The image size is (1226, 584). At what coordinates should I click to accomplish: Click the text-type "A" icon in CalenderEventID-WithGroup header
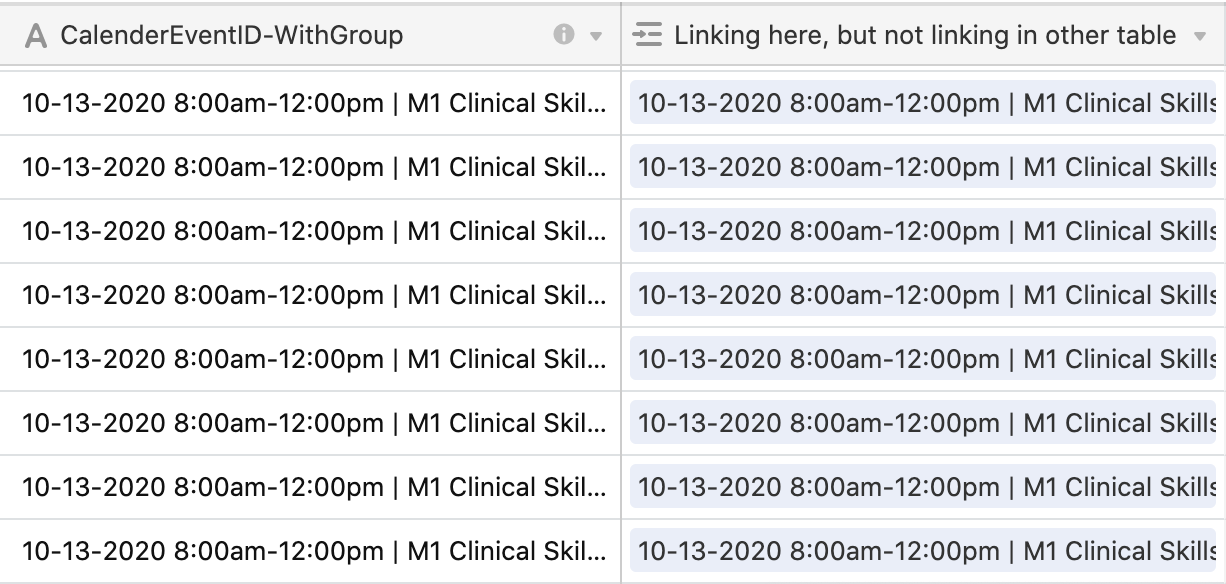(x=37, y=36)
